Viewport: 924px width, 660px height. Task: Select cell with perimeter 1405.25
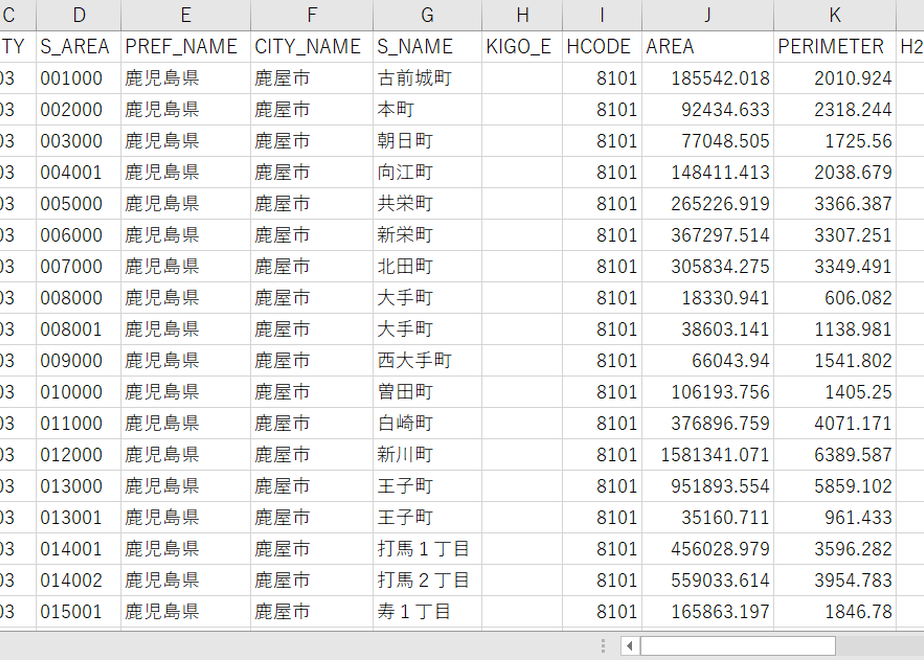click(835, 392)
